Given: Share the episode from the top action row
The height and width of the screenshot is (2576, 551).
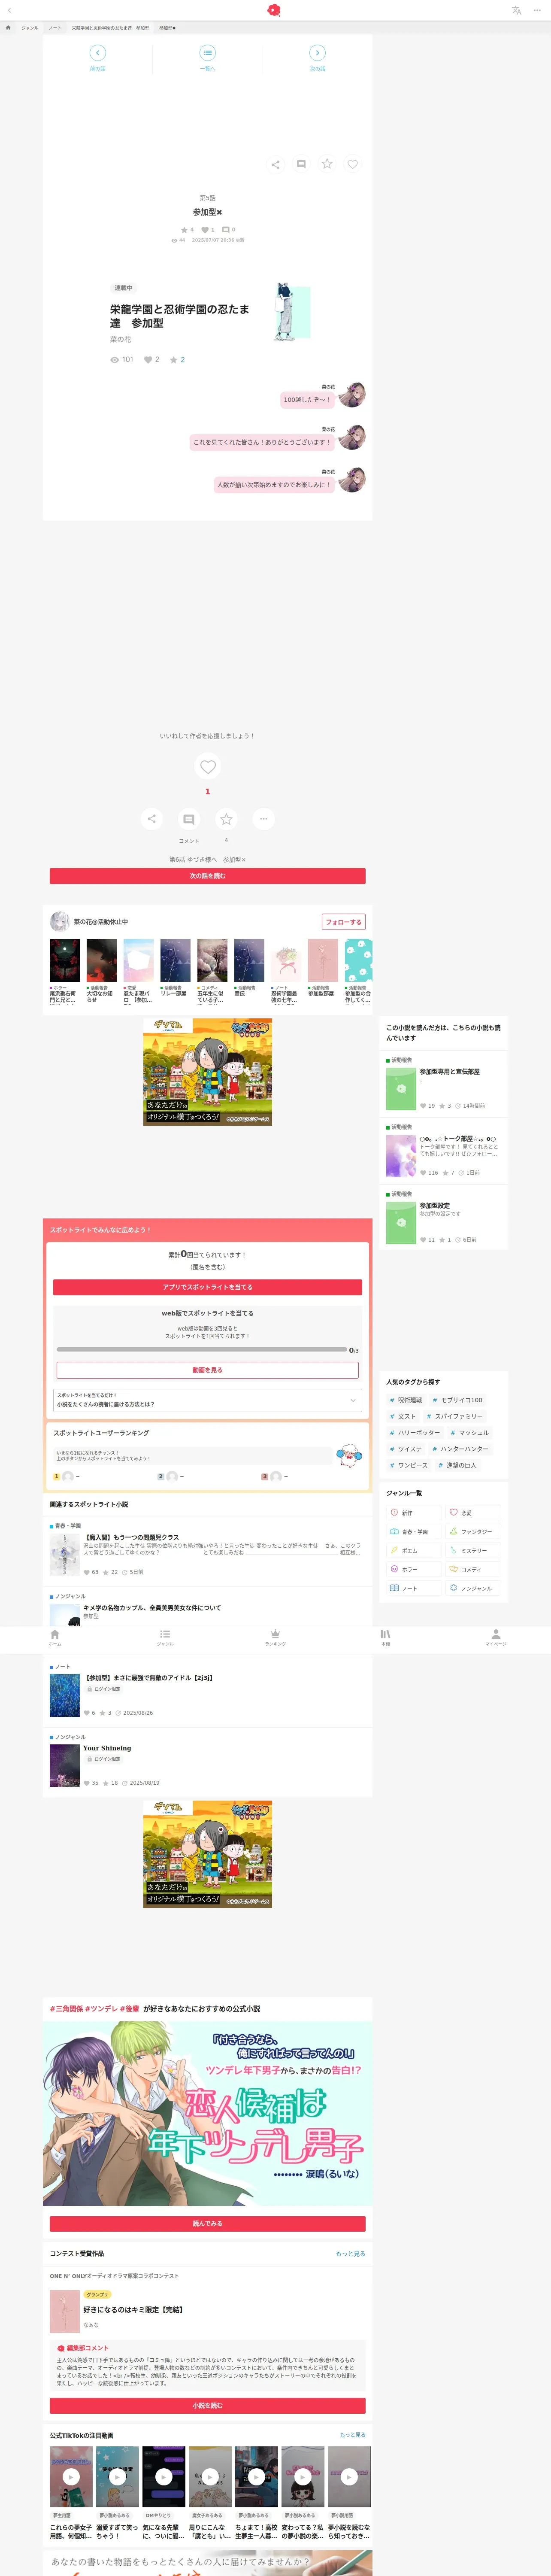Looking at the screenshot, I should (275, 164).
